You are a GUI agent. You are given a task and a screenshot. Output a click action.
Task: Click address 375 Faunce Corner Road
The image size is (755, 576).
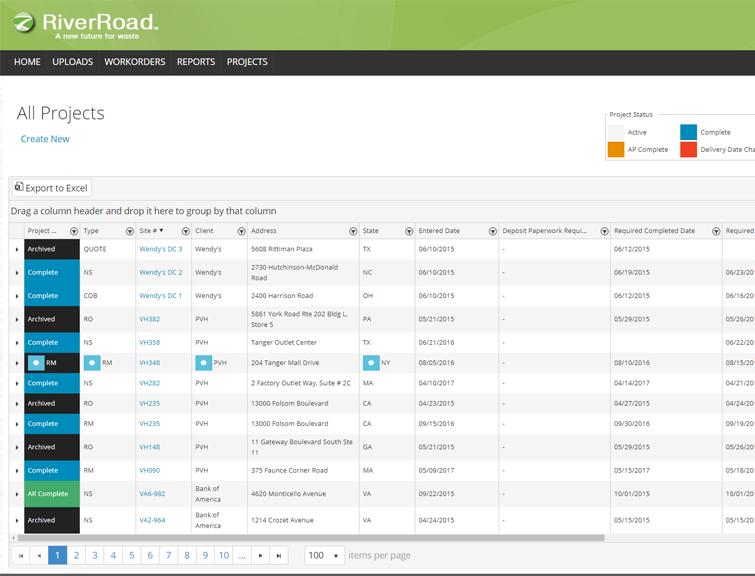tap(289, 471)
